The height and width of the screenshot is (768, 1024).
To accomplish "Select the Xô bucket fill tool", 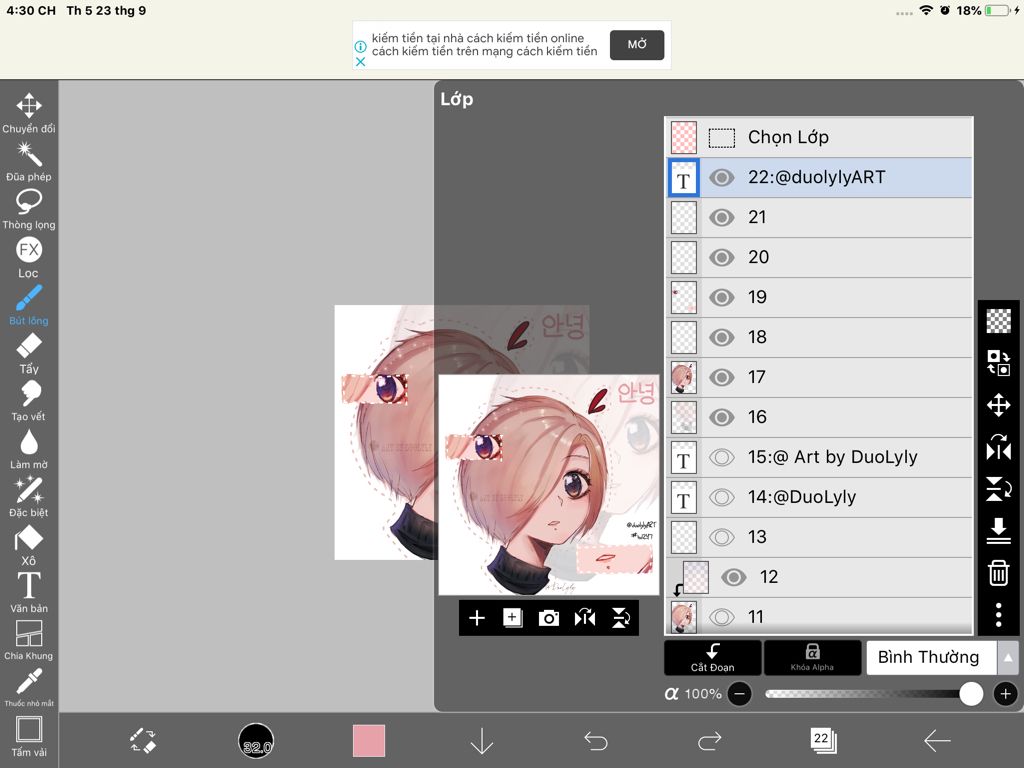I will [x=29, y=545].
